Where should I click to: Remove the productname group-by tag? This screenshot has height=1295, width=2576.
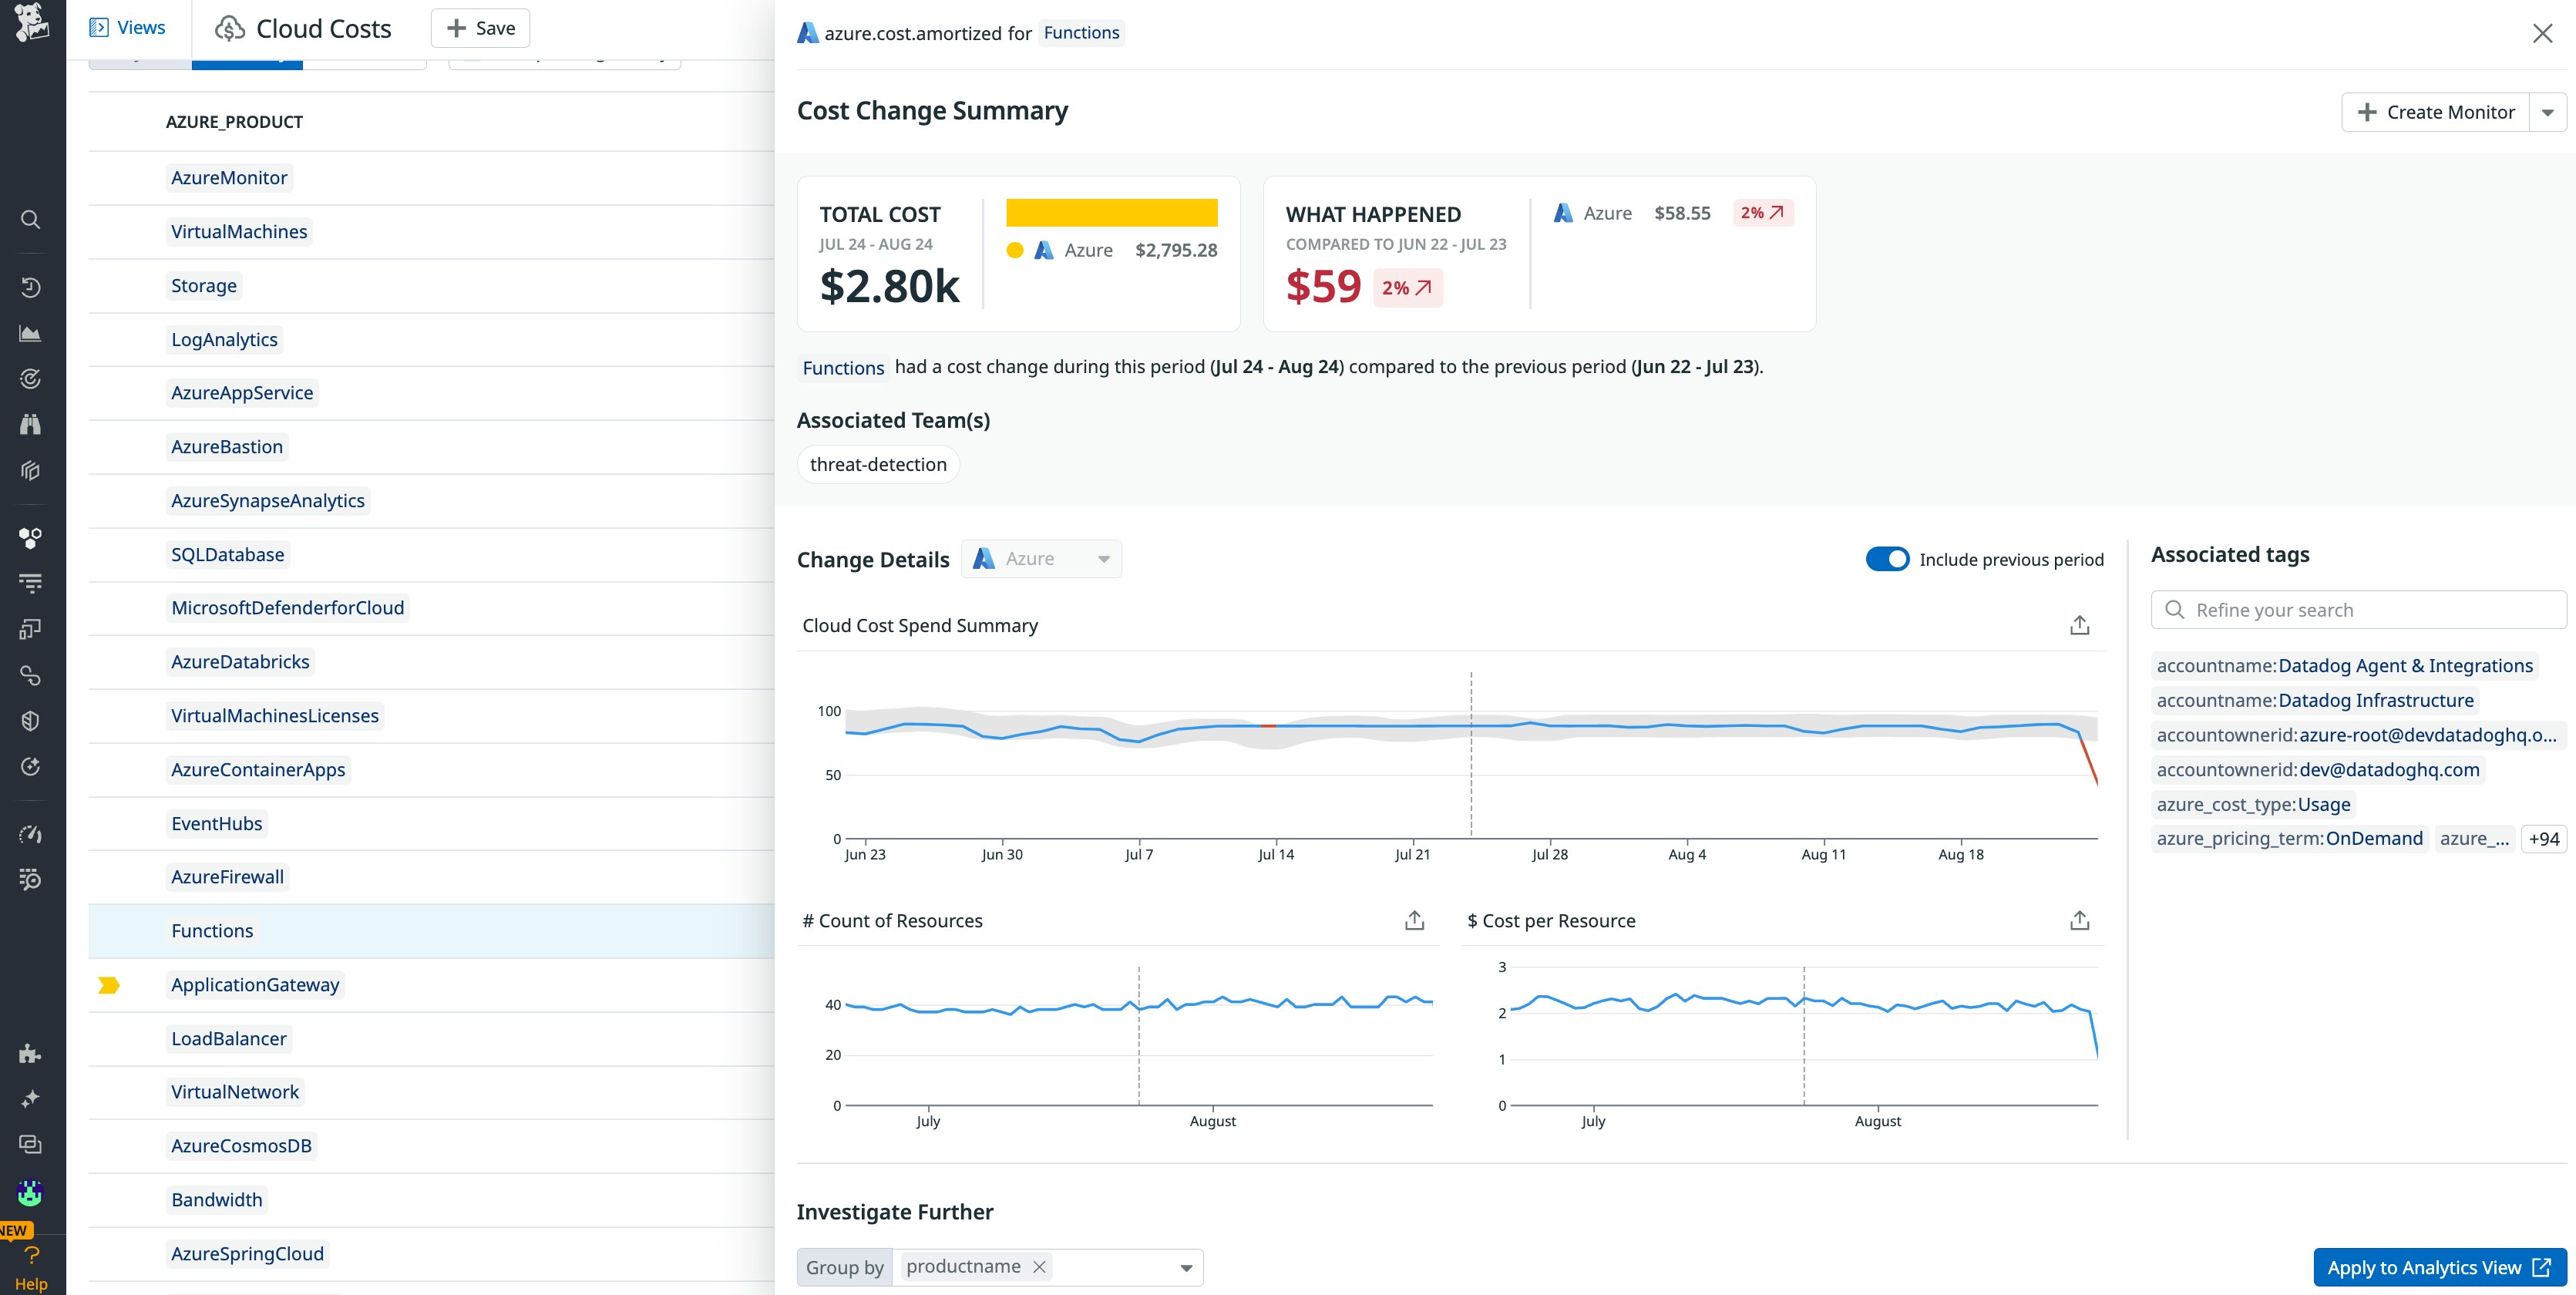[x=1039, y=1267]
